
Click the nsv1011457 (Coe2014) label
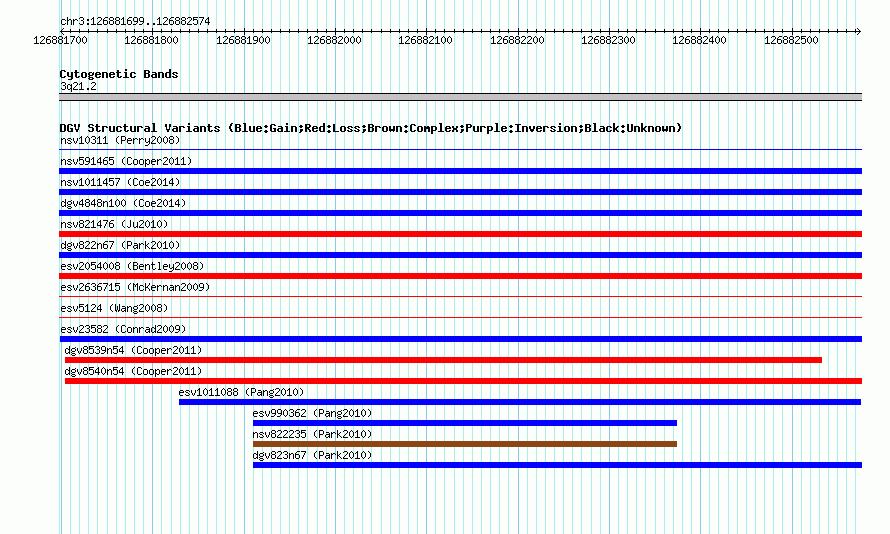(120, 182)
